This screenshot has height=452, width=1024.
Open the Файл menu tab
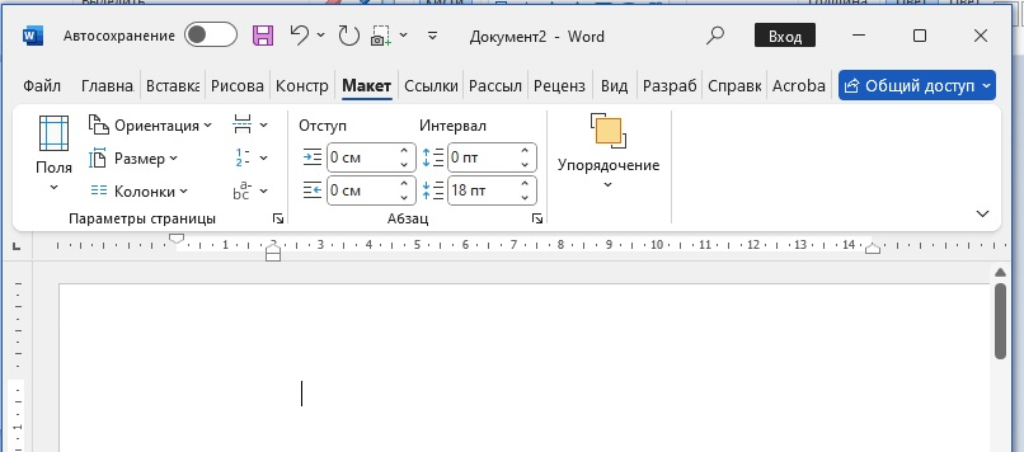(42, 86)
